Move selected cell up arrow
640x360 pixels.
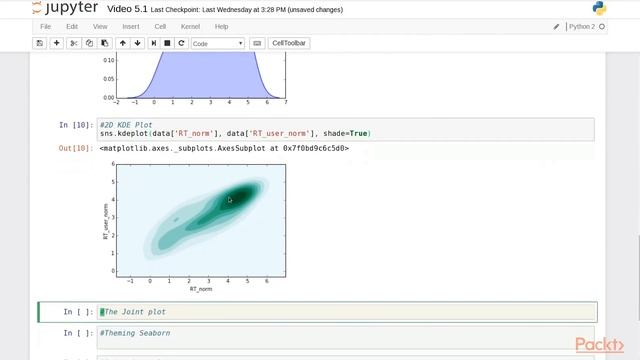coord(122,43)
